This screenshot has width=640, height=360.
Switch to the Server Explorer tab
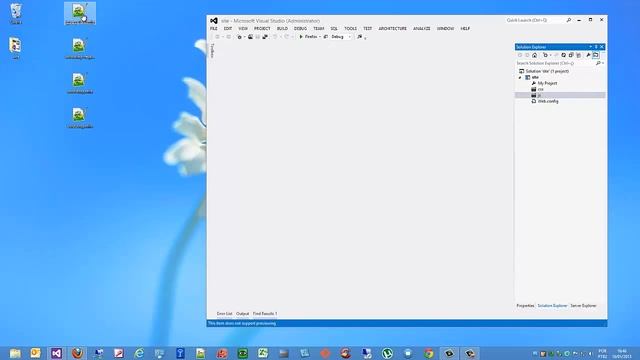pyautogui.click(x=583, y=306)
